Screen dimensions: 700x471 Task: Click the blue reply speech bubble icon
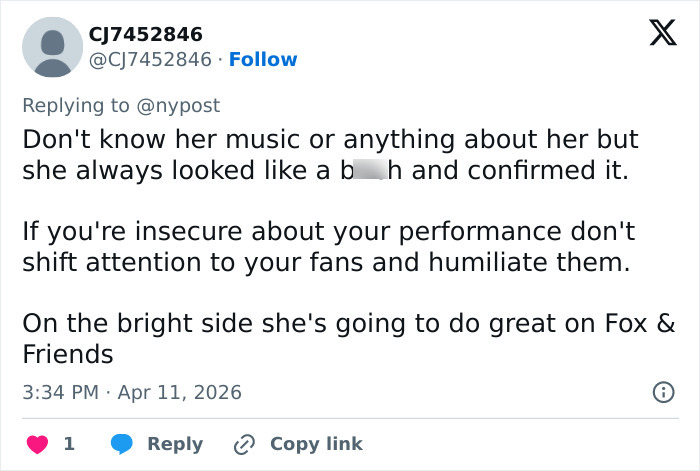pyautogui.click(x=121, y=443)
